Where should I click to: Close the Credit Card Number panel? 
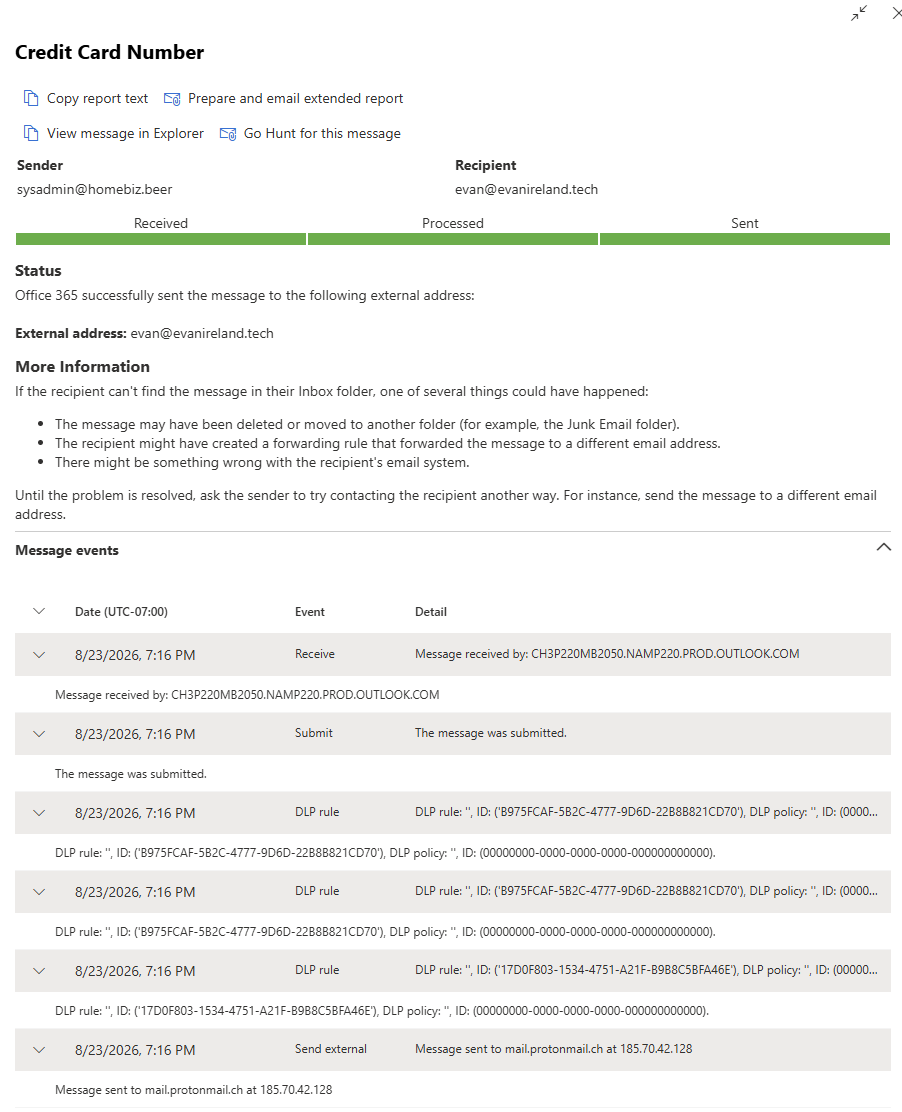point(897,13)
